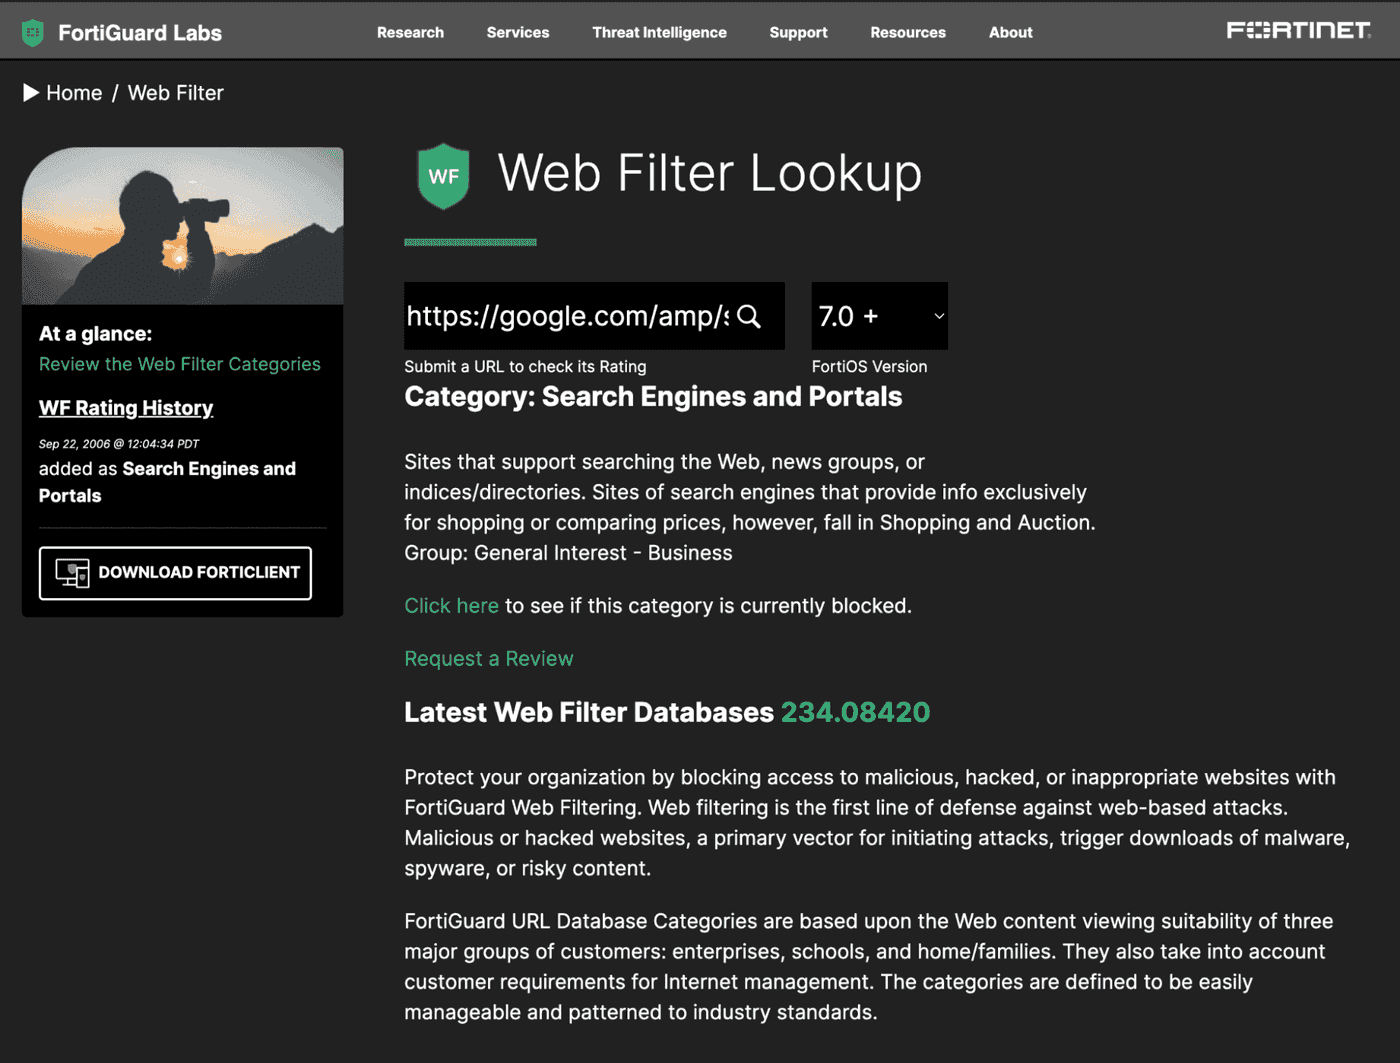Open the FortiOS Version 7.0 + dropdown

(x=879, y=316)
